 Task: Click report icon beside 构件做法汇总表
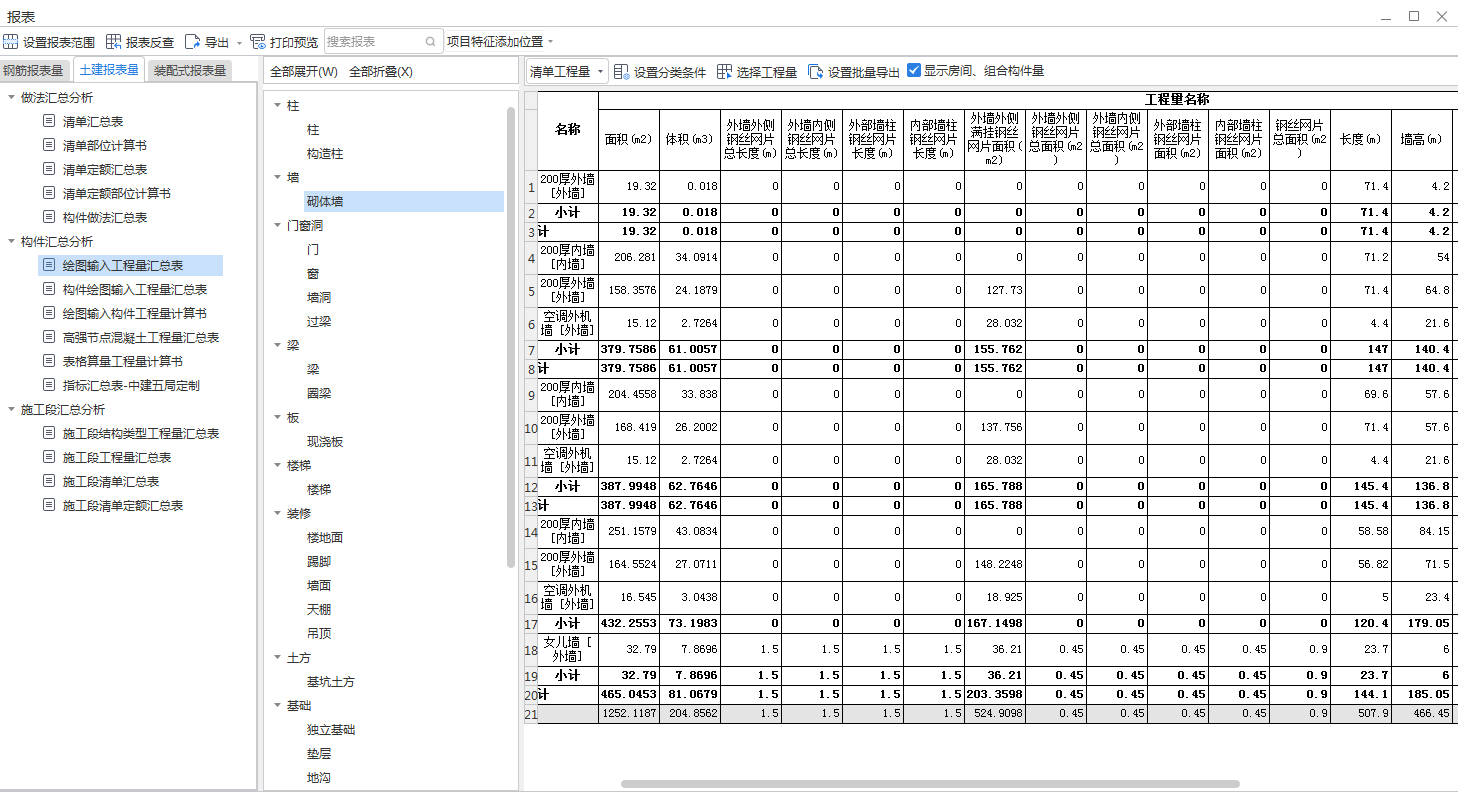coord(49,217)
